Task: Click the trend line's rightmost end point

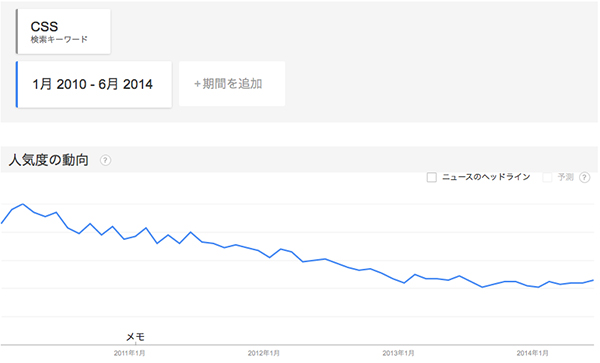Action: click(x=593, y=280)
